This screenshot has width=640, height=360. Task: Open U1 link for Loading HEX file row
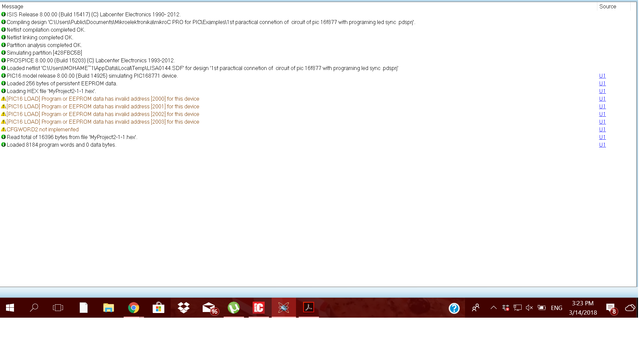coord(602,91)
